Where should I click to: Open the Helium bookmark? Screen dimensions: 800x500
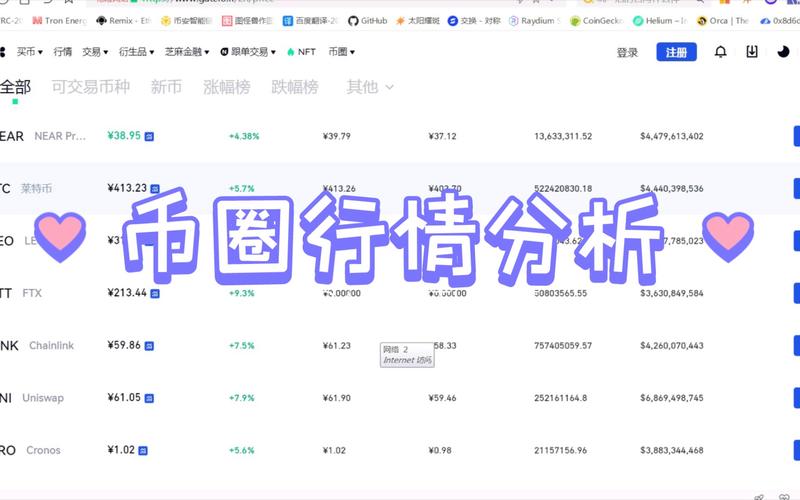(660, 20)
